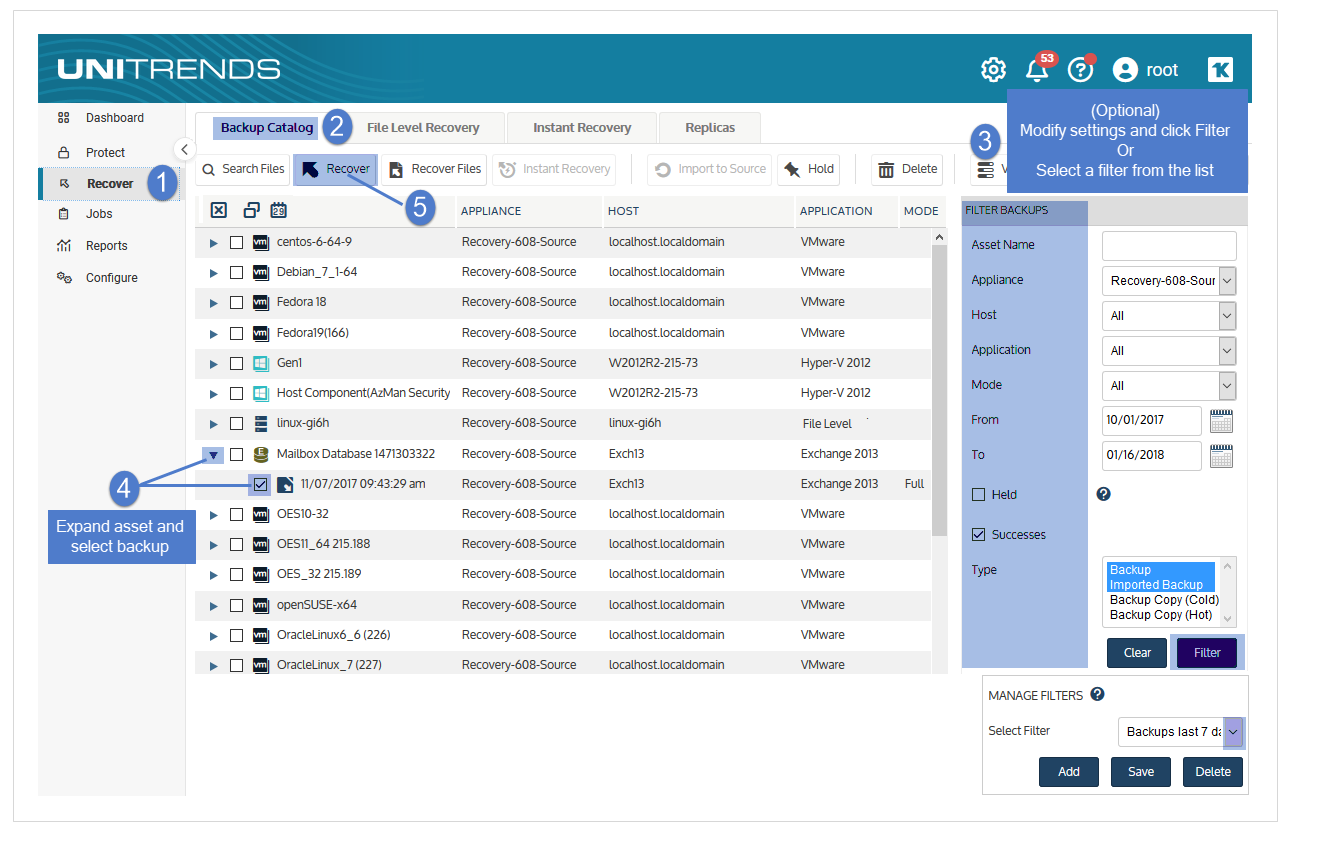
Task: Click the deselect all X icon
Action: point(219,210)
